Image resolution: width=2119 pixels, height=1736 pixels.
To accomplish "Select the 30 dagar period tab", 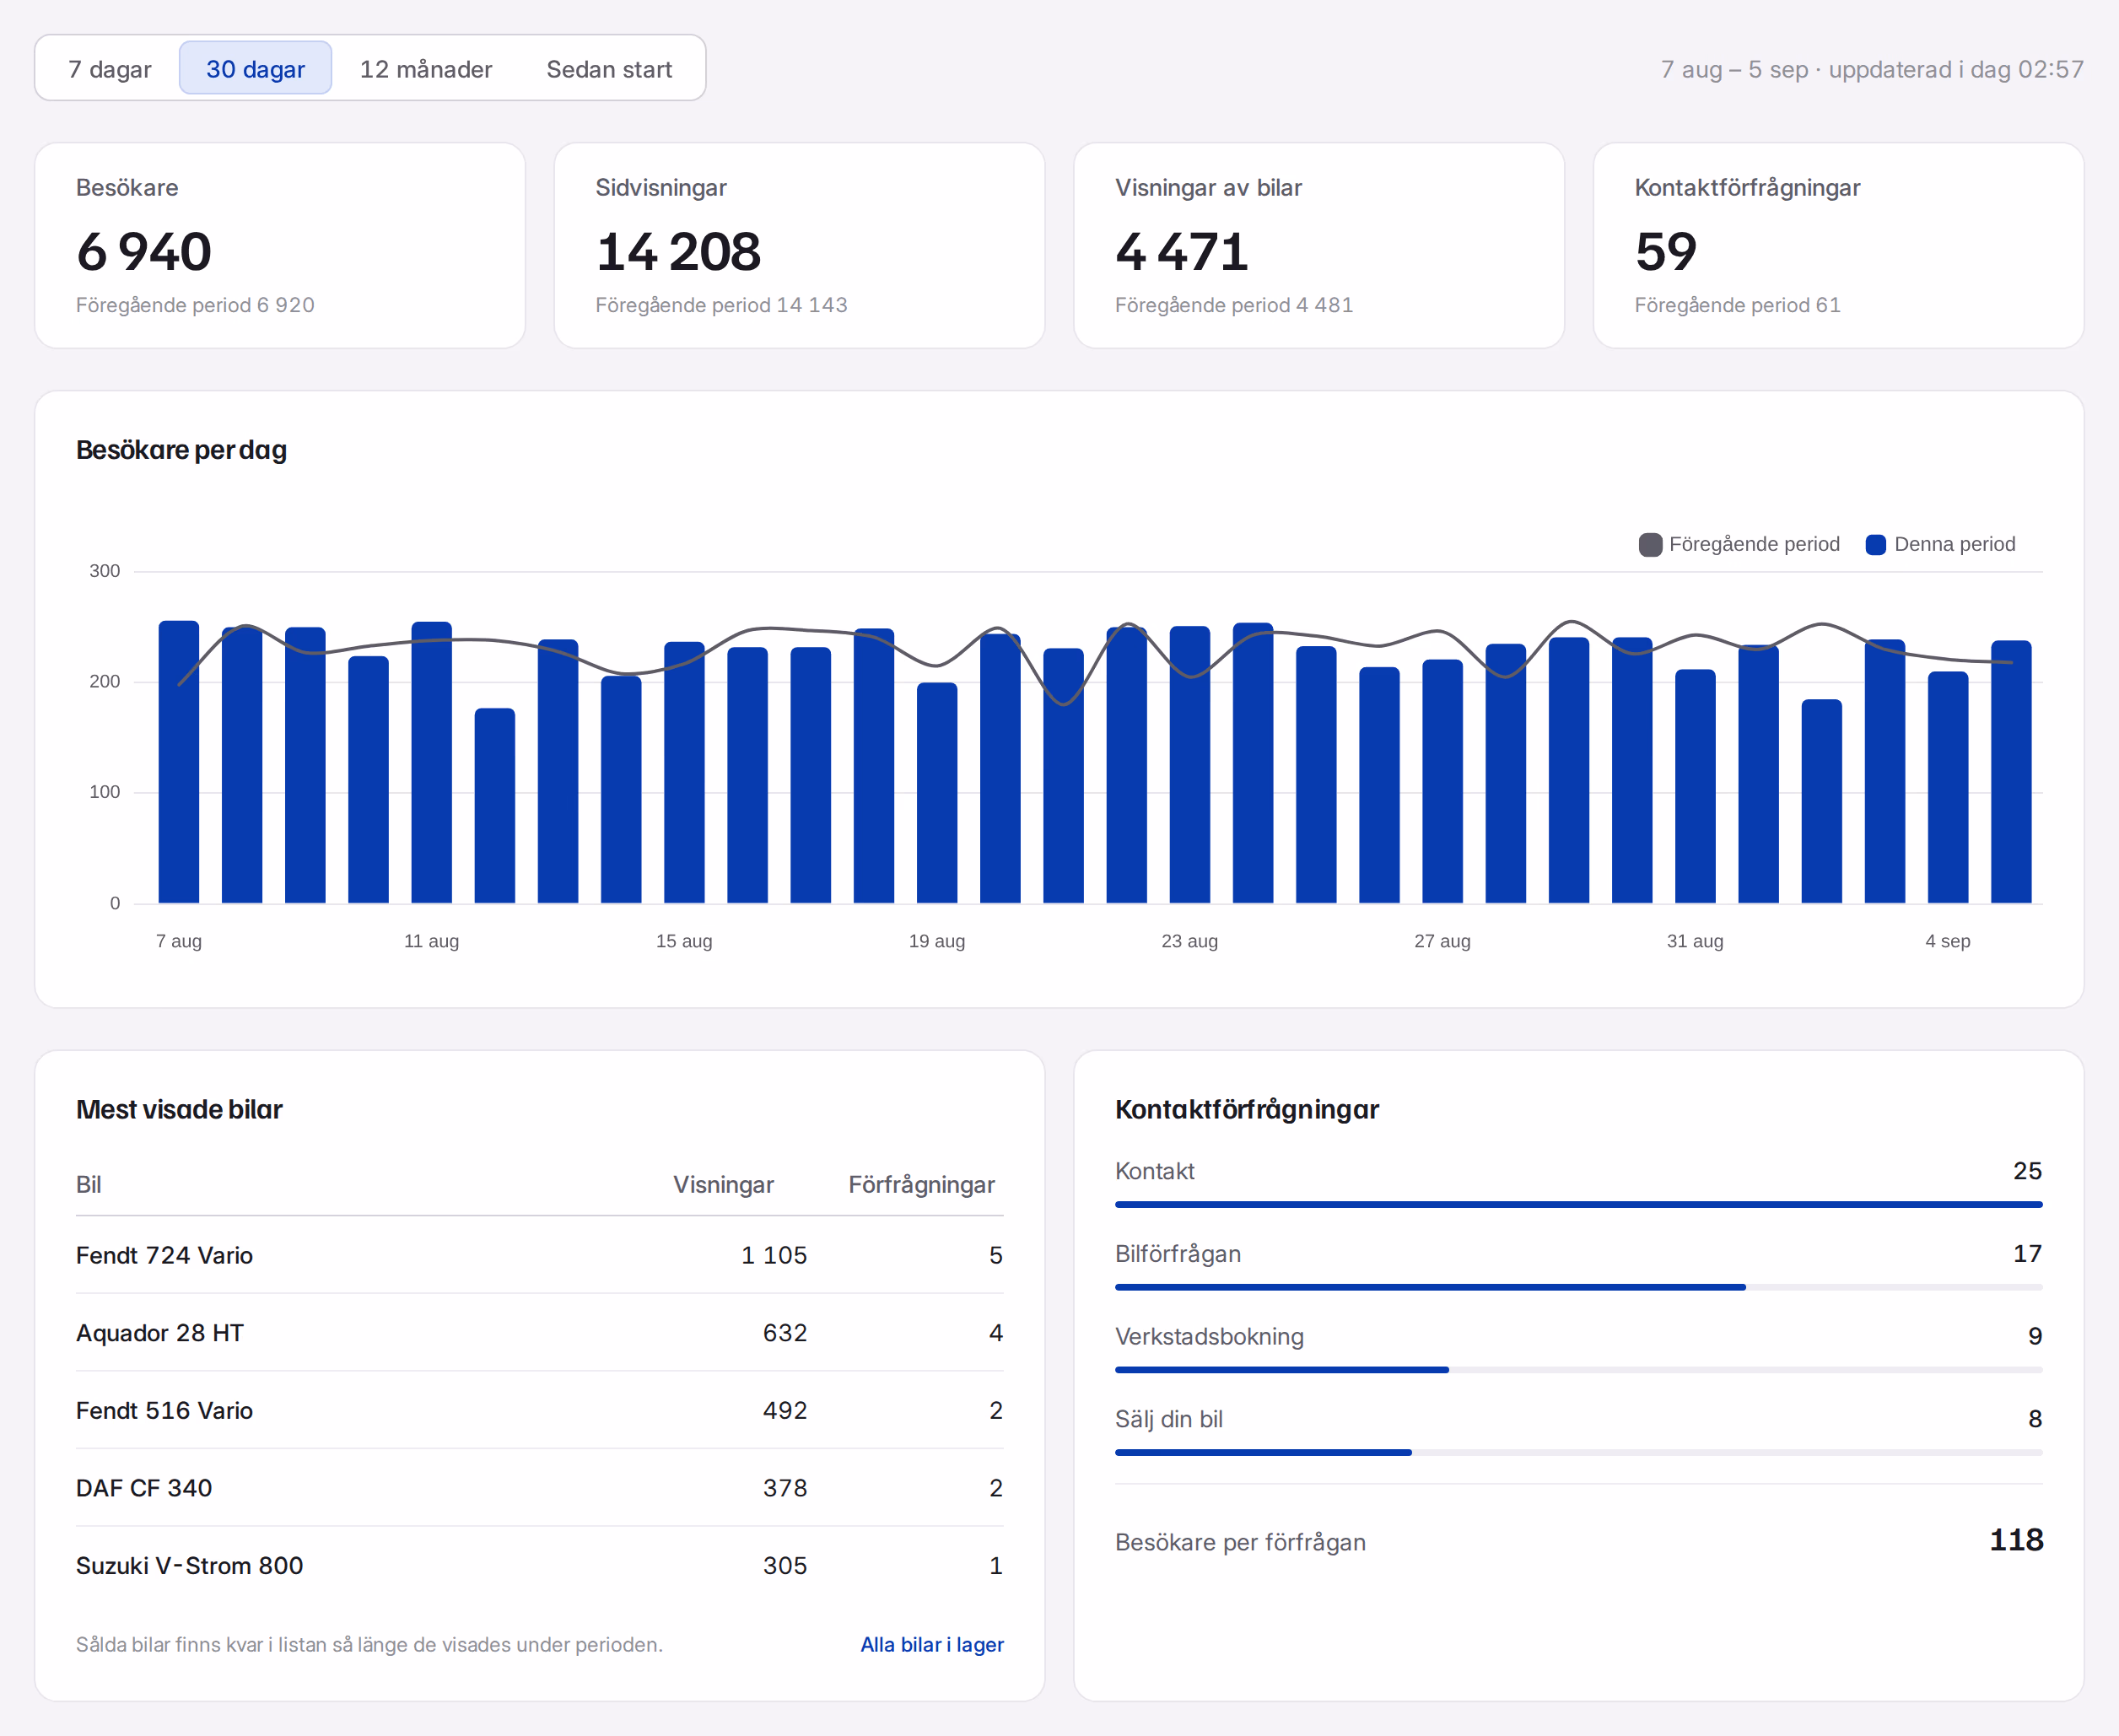I will pyautogui.click(x=255, y=68).
